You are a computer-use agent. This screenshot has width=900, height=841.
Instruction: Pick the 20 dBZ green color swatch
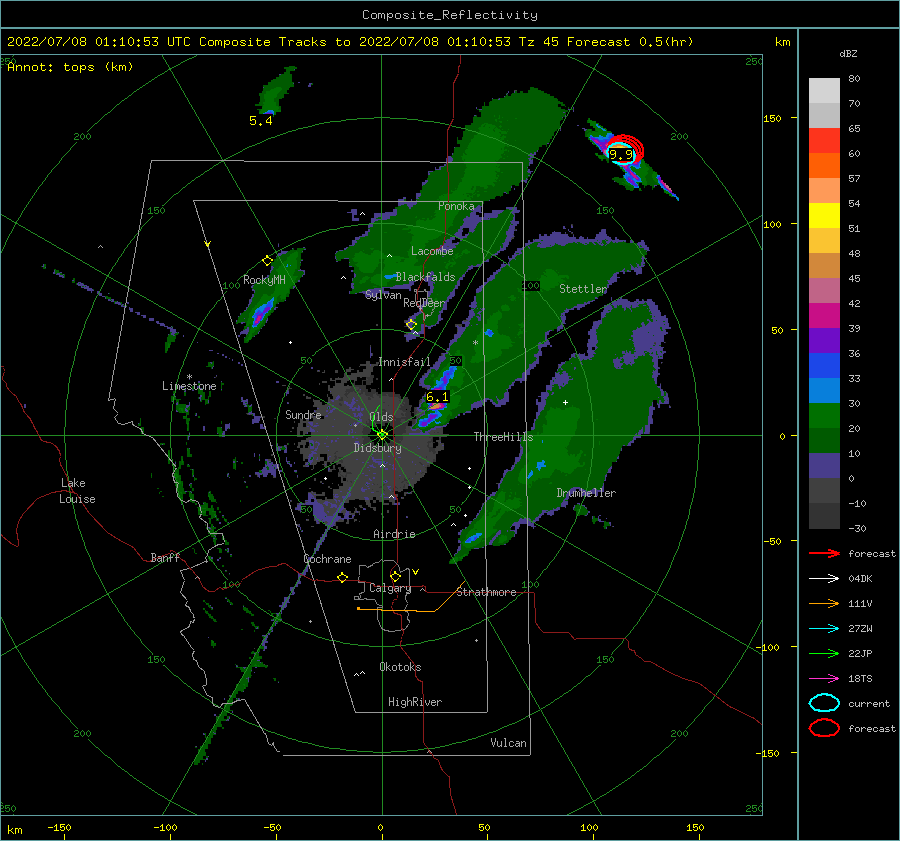pyautogui.click(x=824, y=415)
